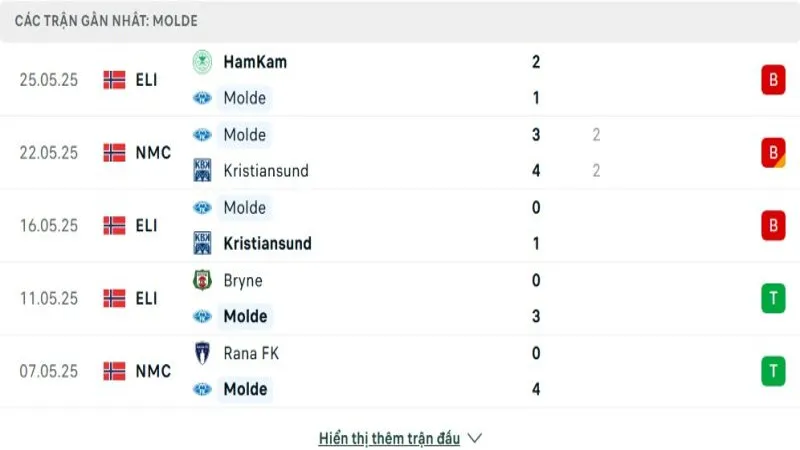Click the ELI league label on 11.05.25
Viewport: 800px width, 450px height.
pos(147,298)
